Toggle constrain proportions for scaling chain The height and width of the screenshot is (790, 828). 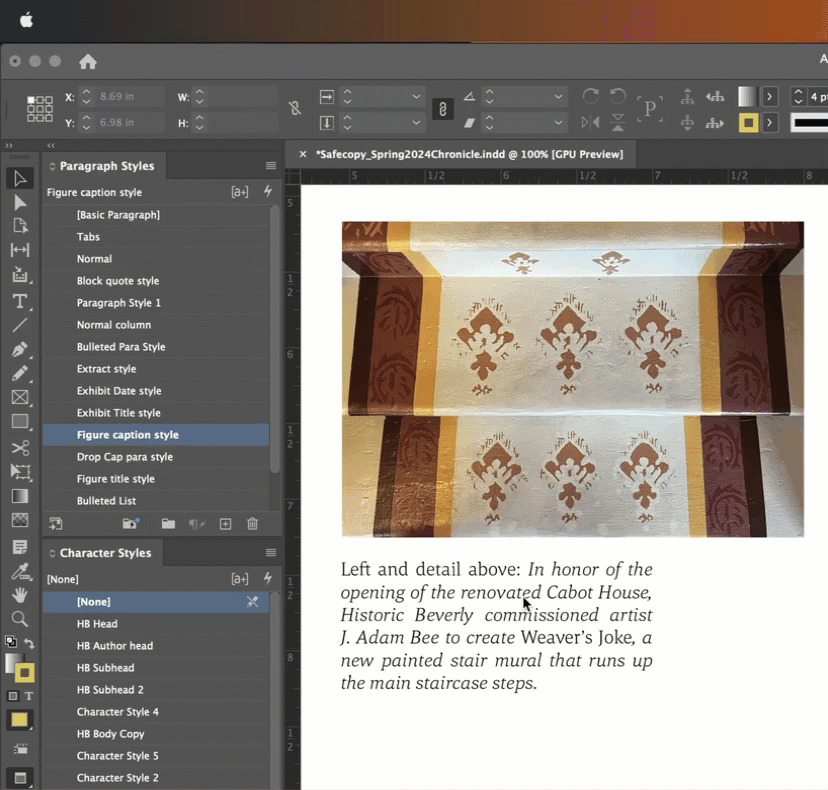(443, 109)
